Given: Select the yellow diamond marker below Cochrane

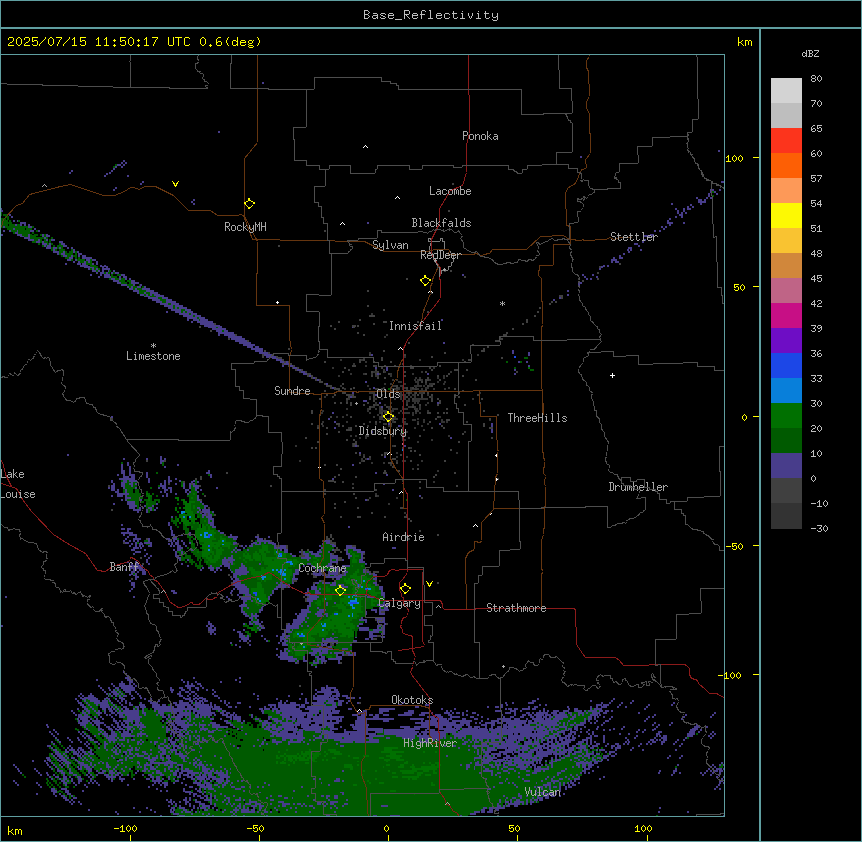Looking at the screenshot, I should pos(340,590).
